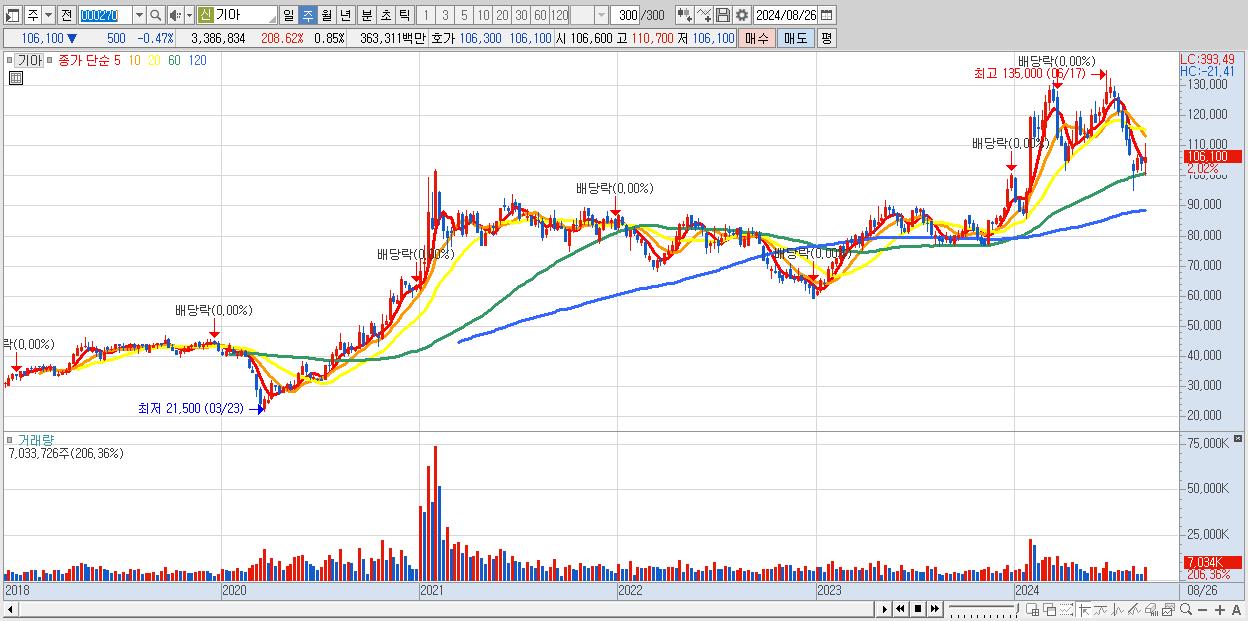Expand the dropdown arrow next to speaker icon

[189, 15]
